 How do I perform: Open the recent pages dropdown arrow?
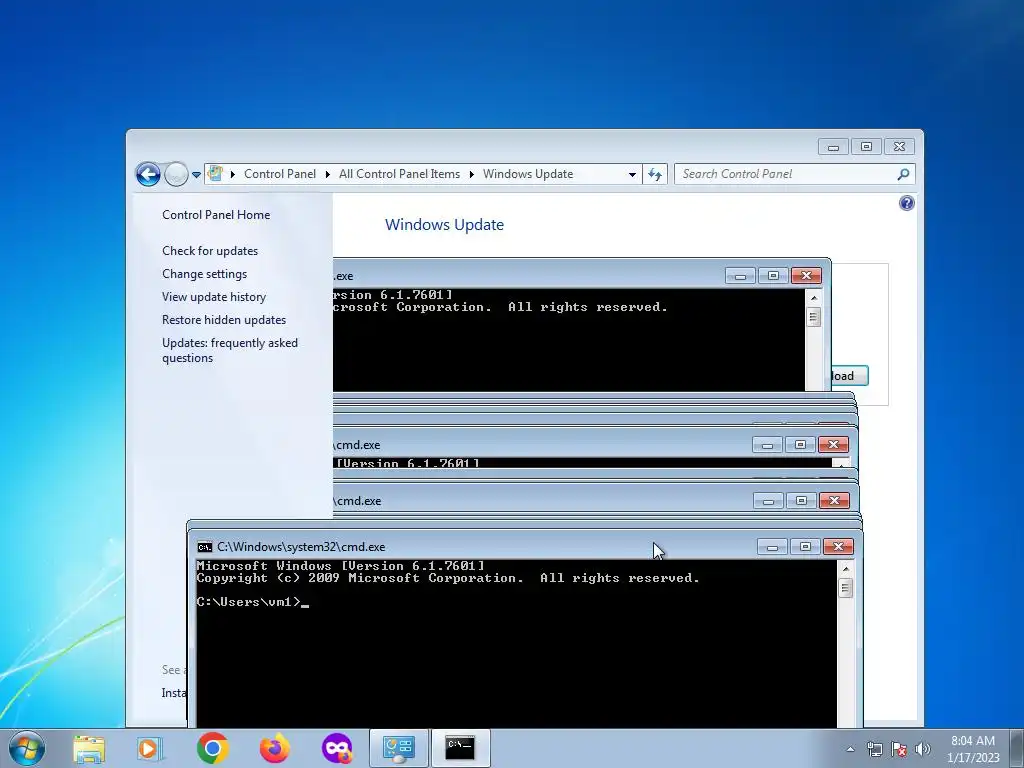pyautogui.click(x=196, y=174)
